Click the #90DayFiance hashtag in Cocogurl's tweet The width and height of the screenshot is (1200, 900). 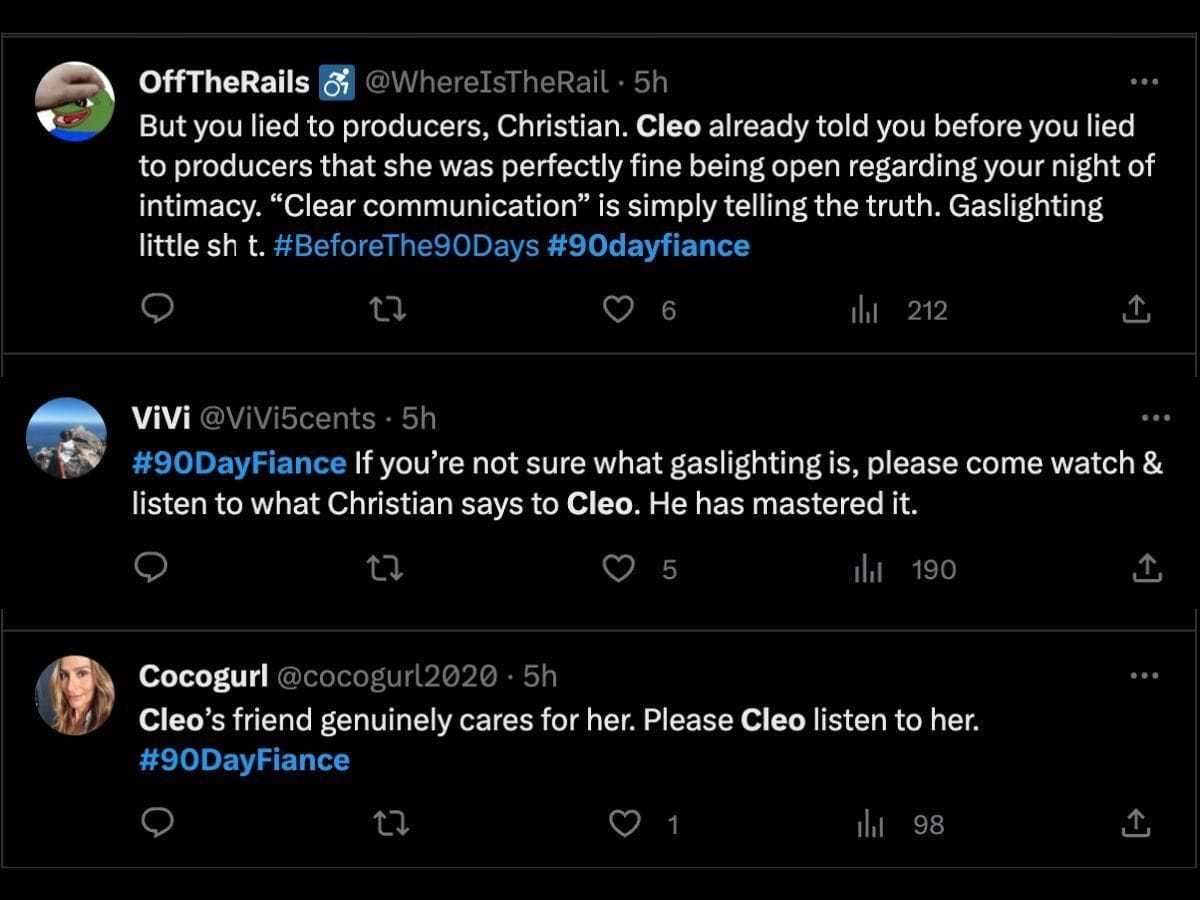[x=244, y=760]
